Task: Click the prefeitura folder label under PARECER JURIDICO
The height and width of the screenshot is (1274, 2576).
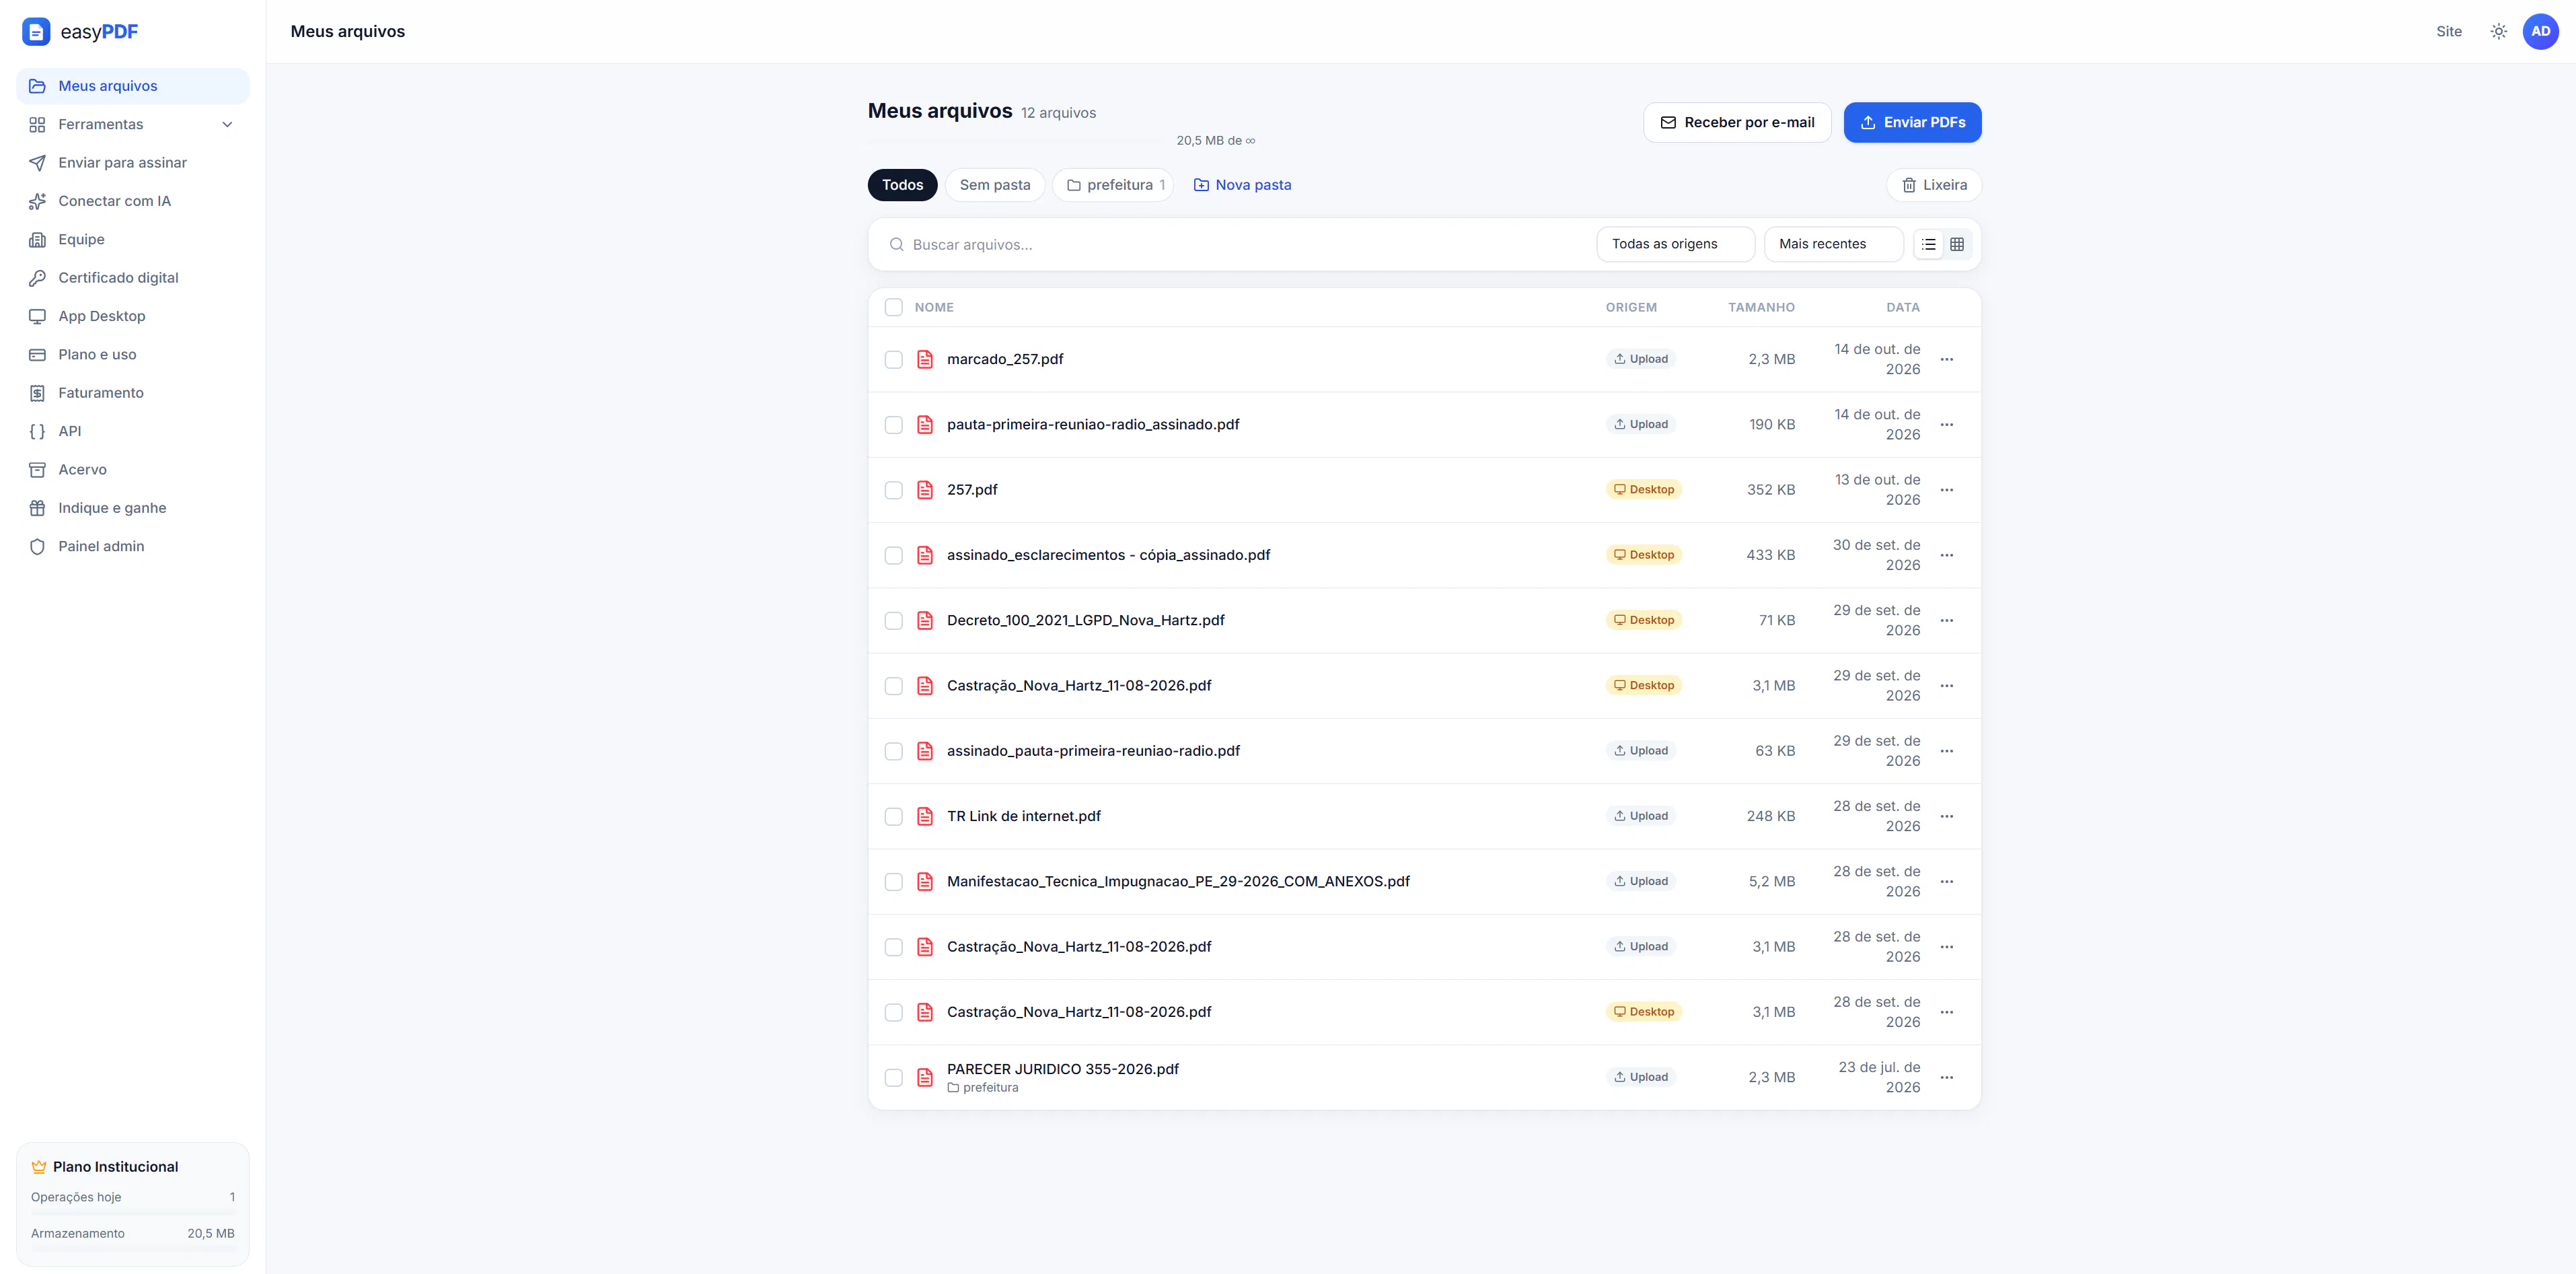Action: pos(982,1088)
